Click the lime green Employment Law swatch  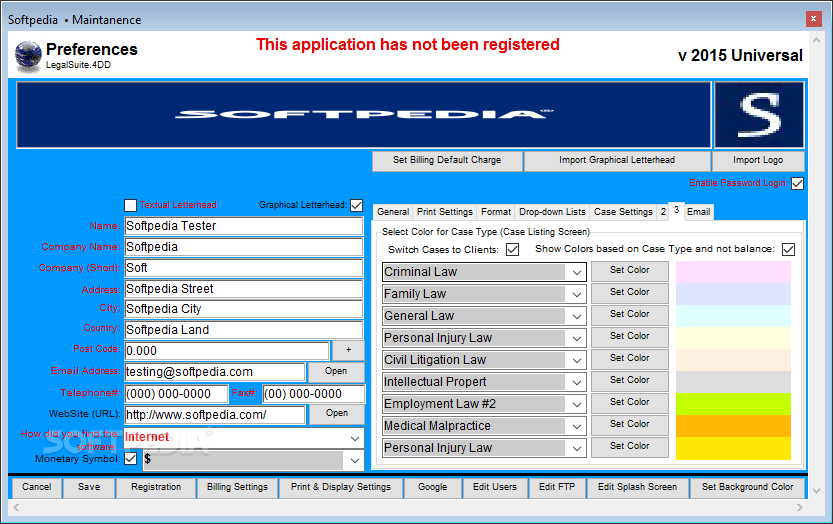point(733,404)
